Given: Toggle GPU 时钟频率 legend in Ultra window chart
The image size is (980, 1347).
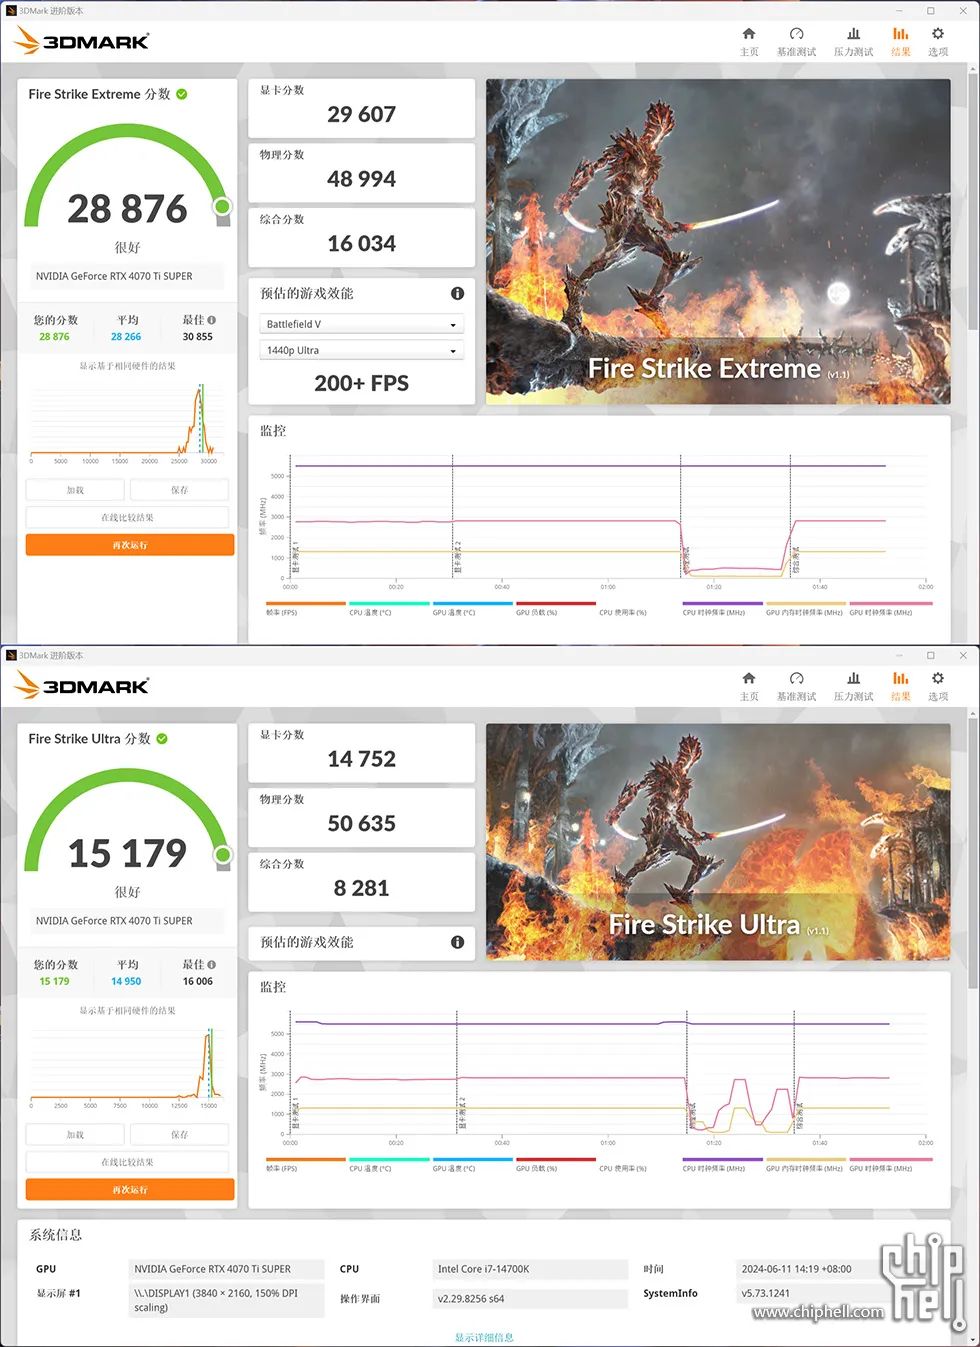Looking at the screenshot, I should pos(890,1164).
